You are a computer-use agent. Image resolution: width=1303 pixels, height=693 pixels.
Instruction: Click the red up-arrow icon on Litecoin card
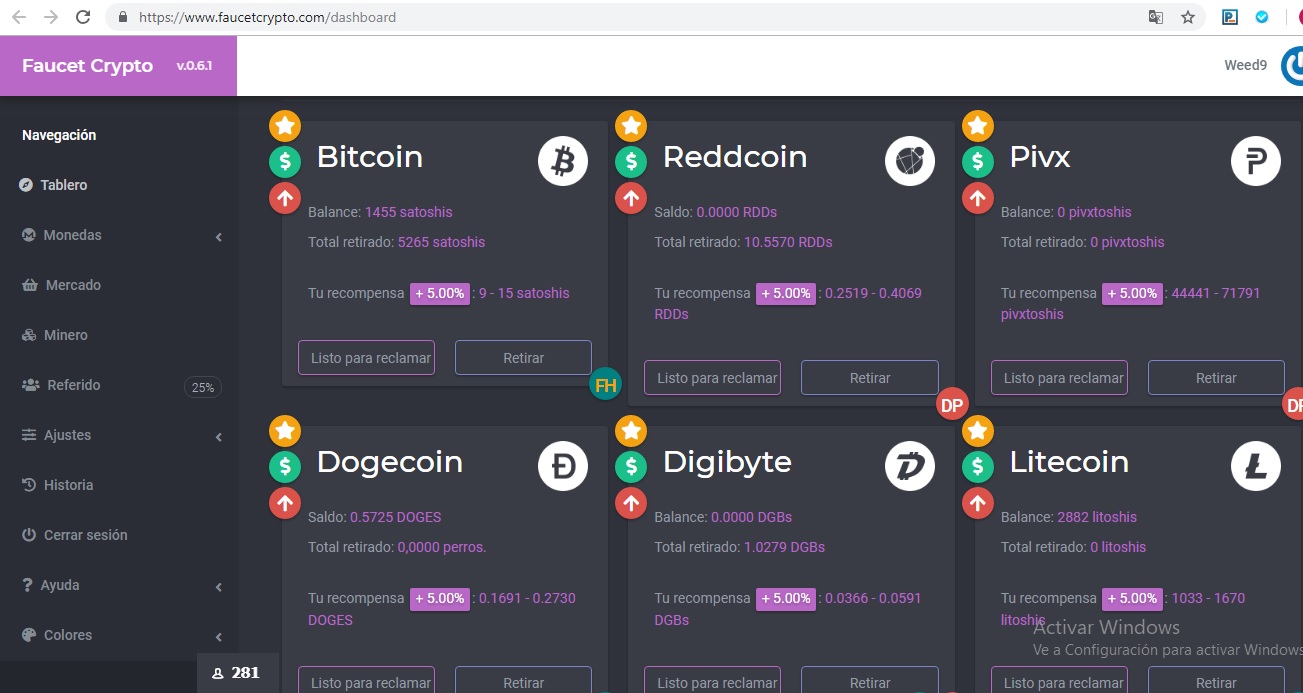[x=978, y=503]
